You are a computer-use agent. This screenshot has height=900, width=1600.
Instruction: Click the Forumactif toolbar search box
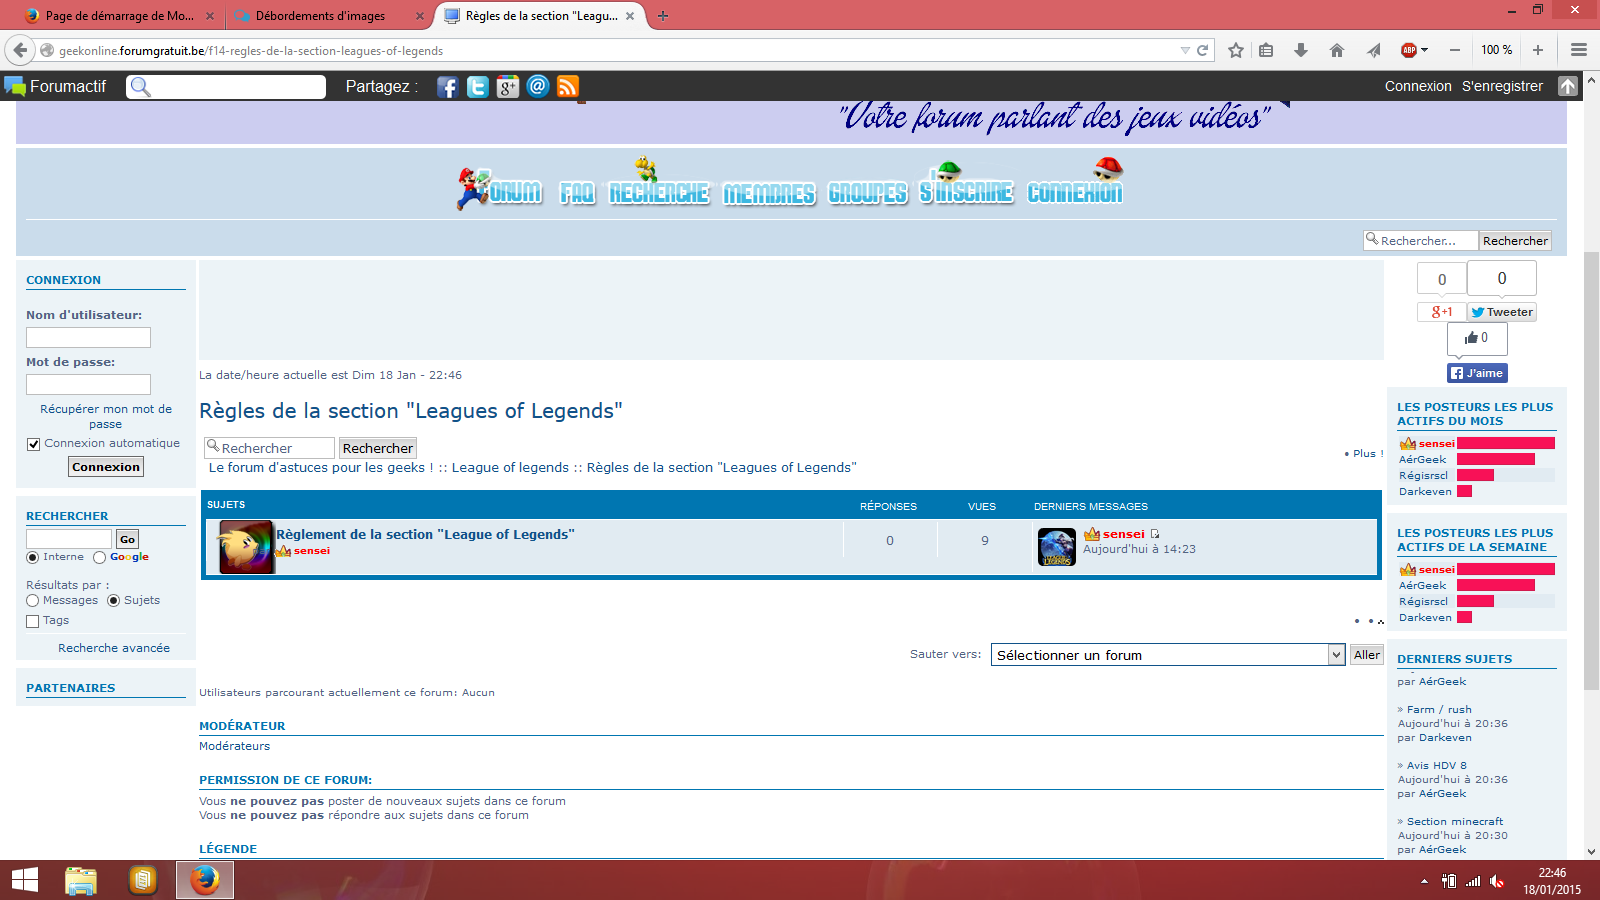(226, 87)
